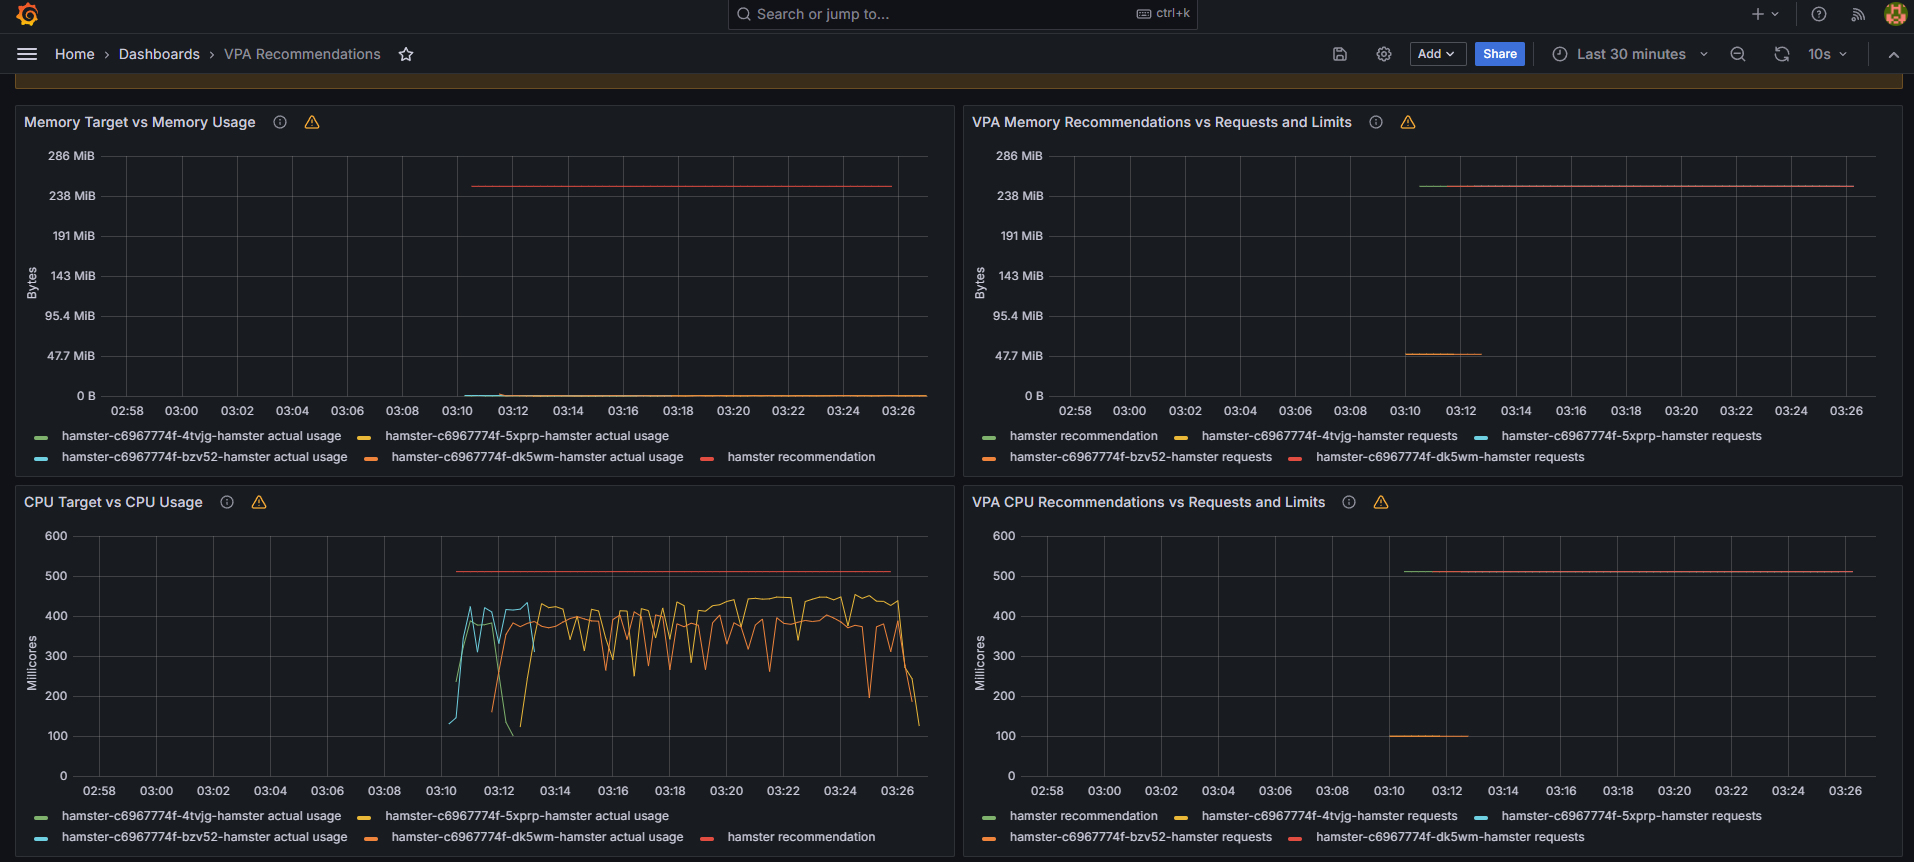Open the Last 30 minutes time picker
The image size is (1914, 862).
coord(1630,54)
